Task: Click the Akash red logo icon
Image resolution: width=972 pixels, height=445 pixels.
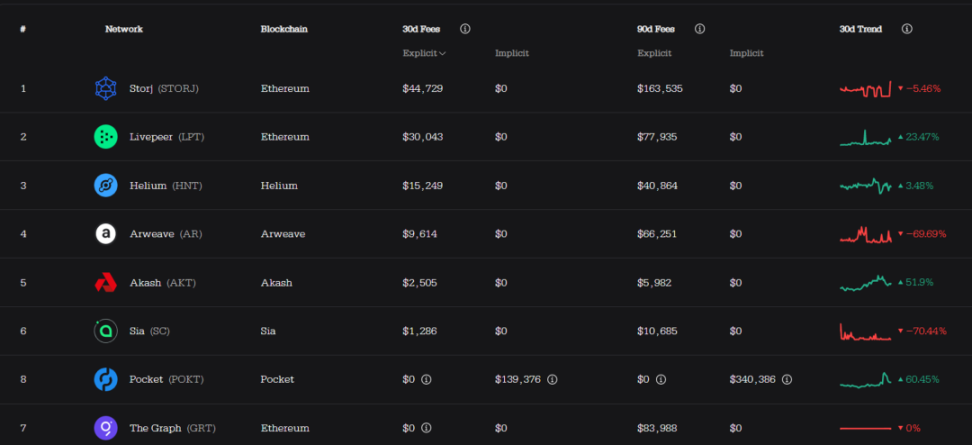Action: point(106,283)
